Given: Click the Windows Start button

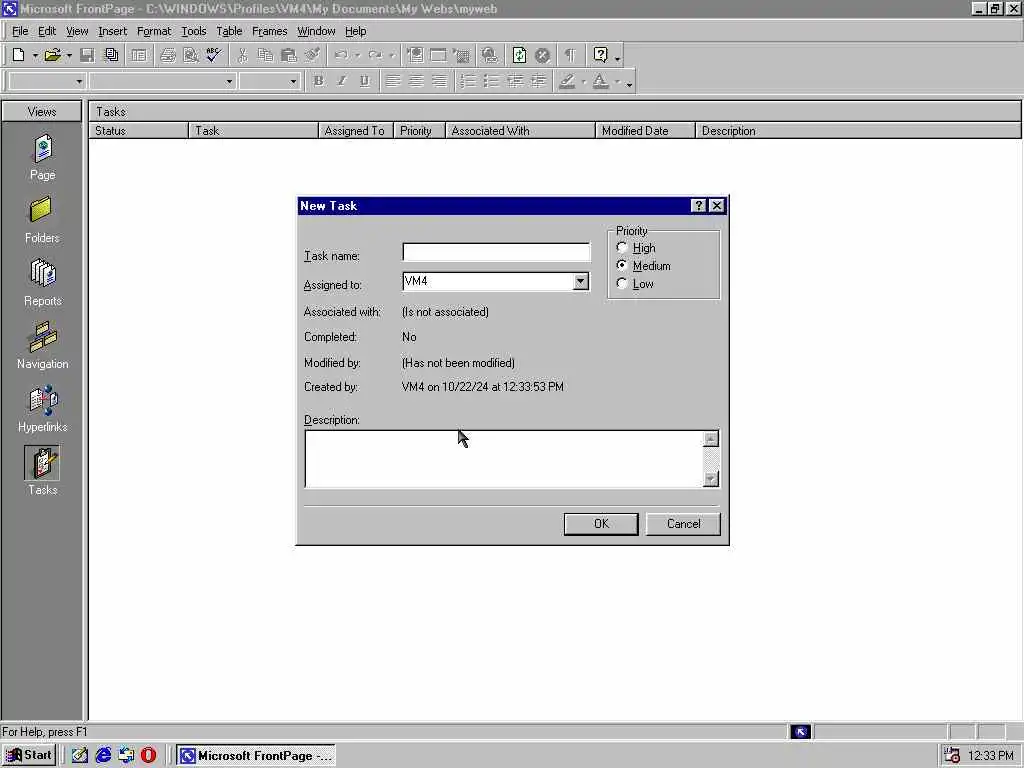Looking at the screenshot, I should click(29, 755).
